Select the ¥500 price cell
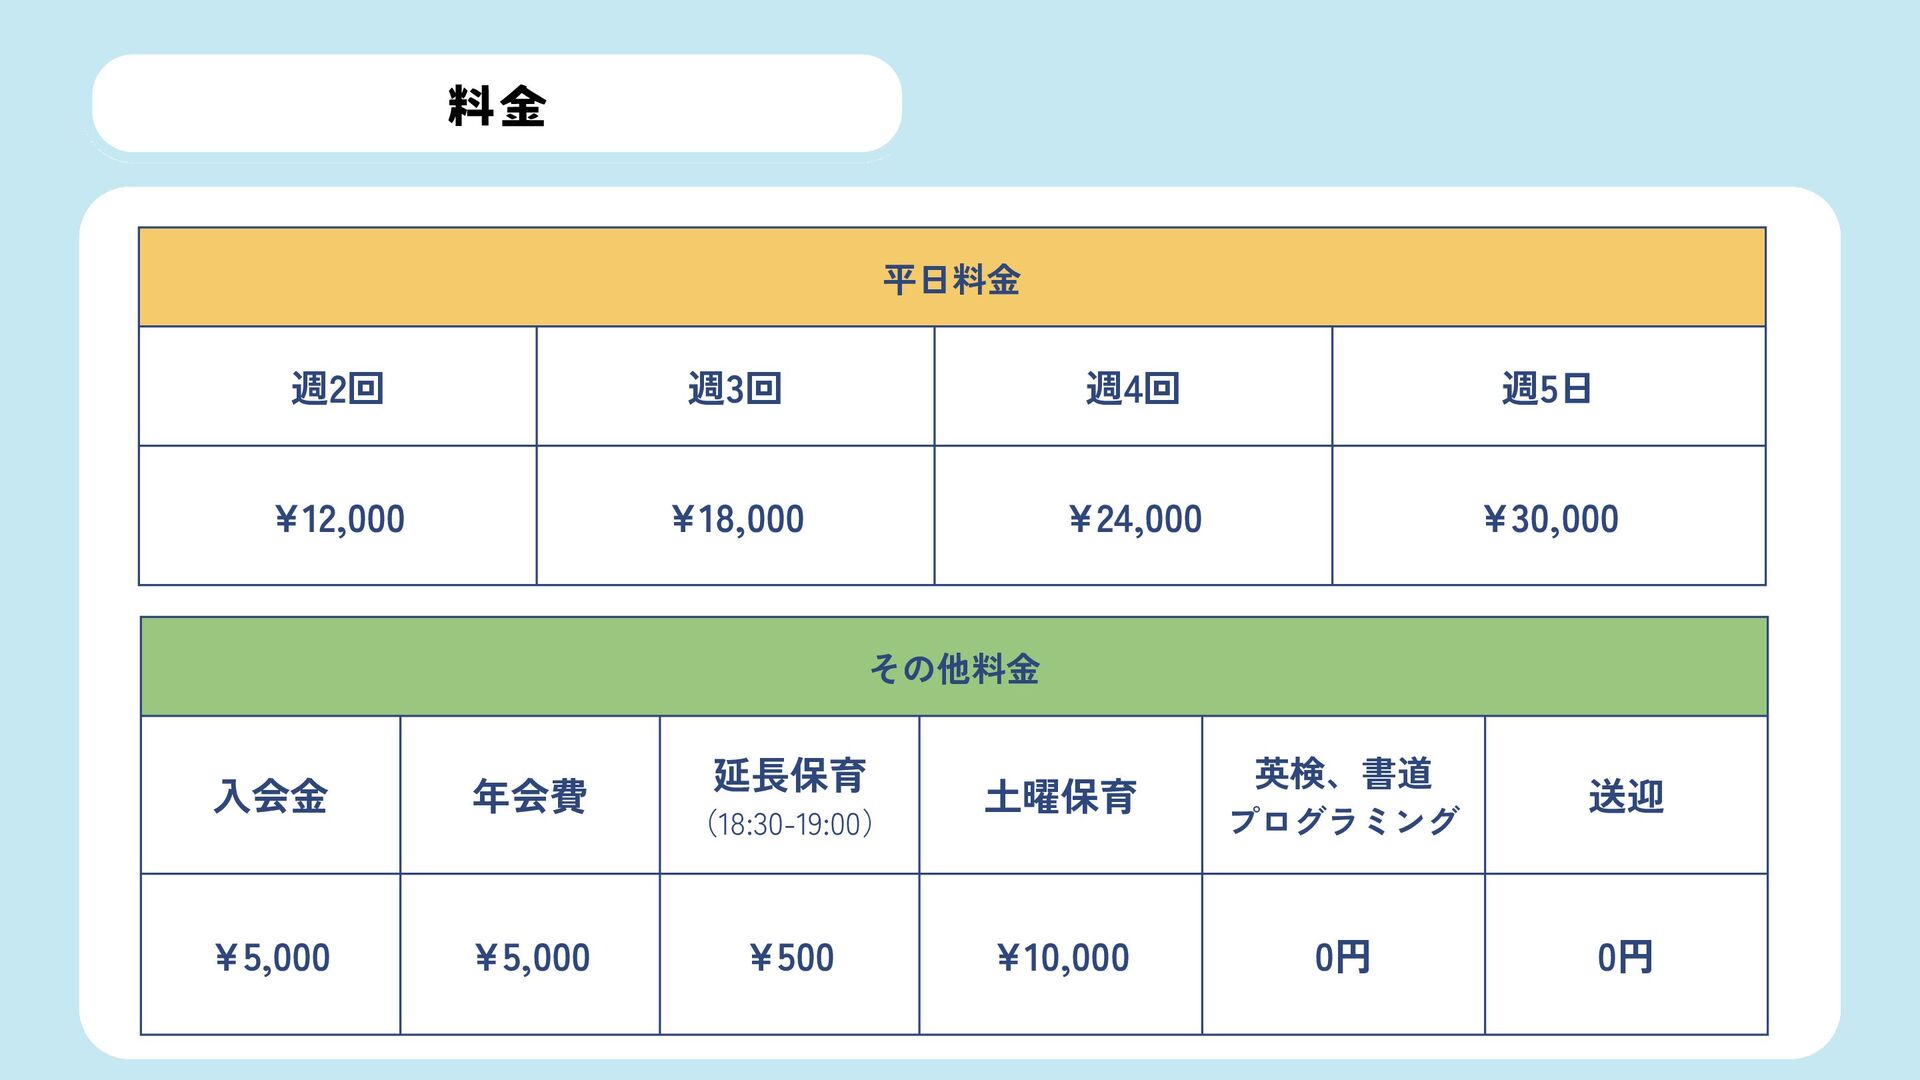 tap(790, 957)
